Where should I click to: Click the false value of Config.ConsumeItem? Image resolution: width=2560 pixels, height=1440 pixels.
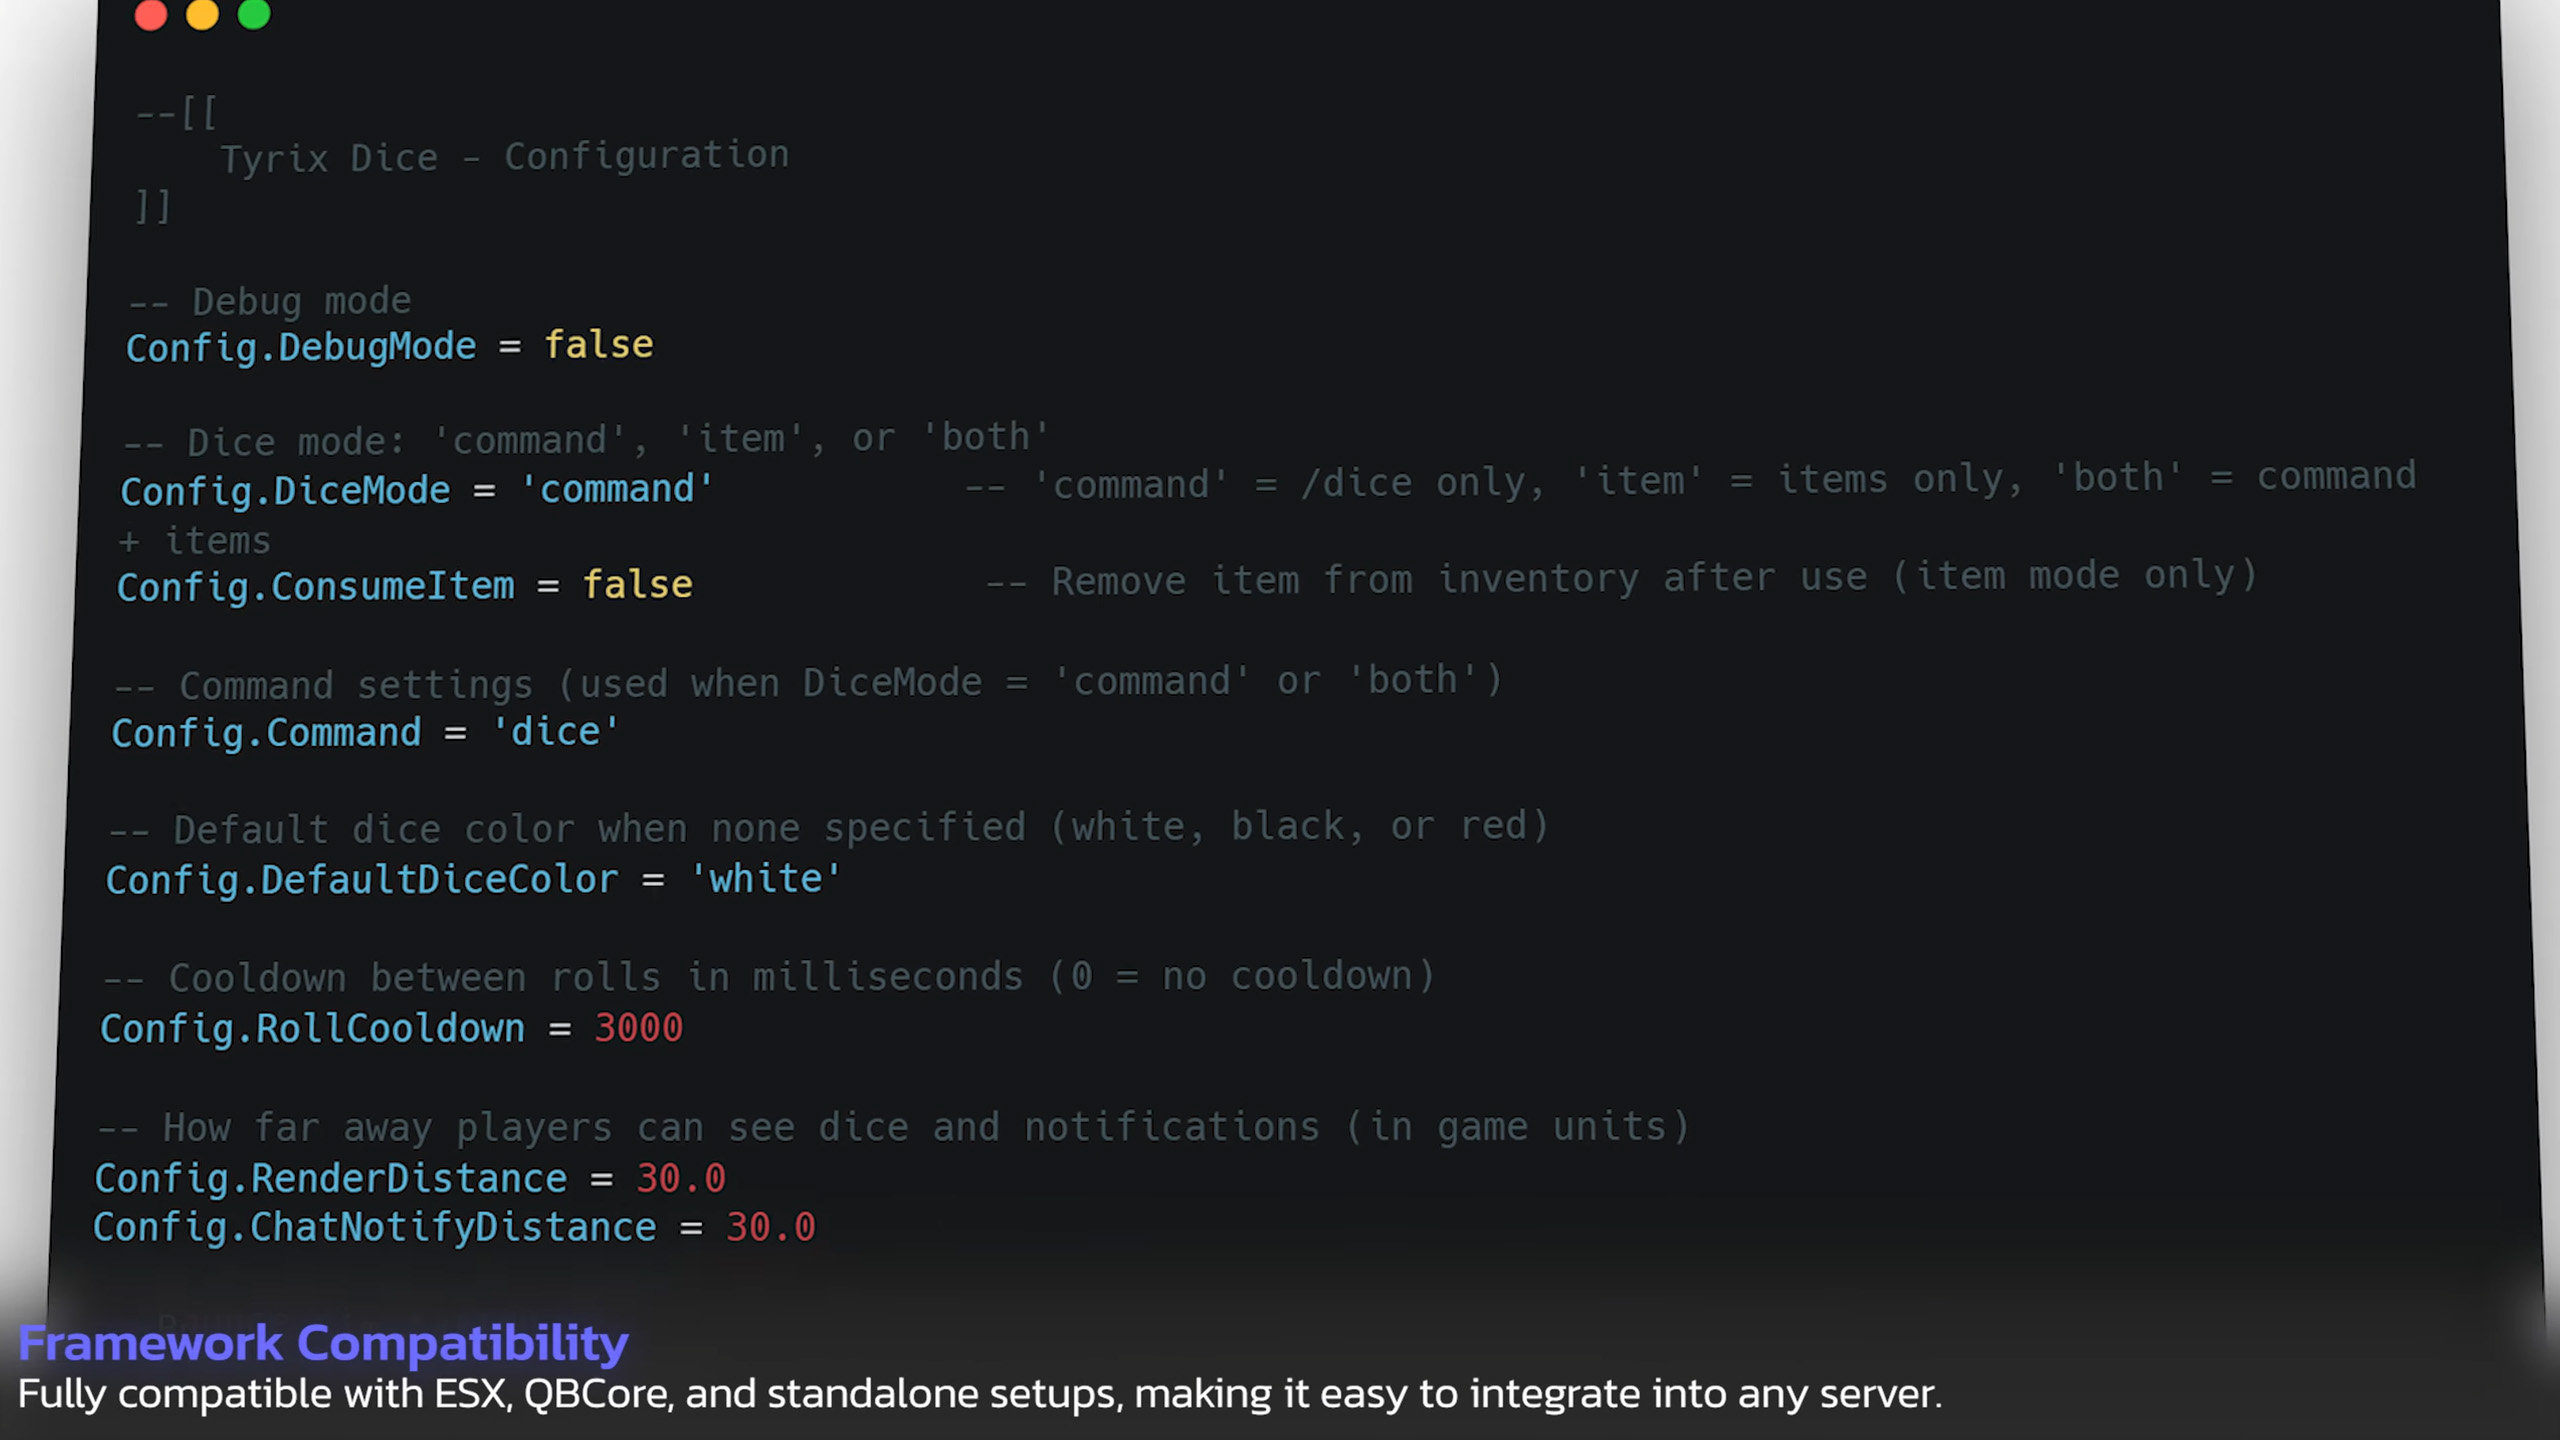click(x=637, y=585)
